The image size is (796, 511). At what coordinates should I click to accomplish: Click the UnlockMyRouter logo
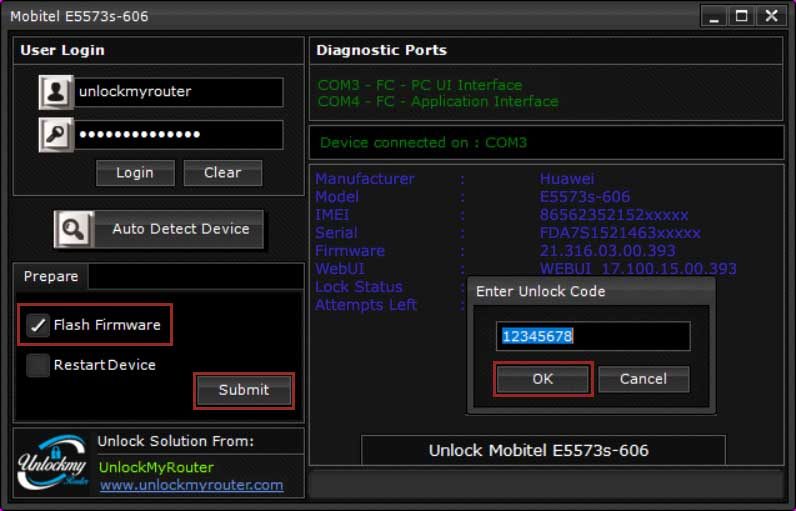pos(53,462)
